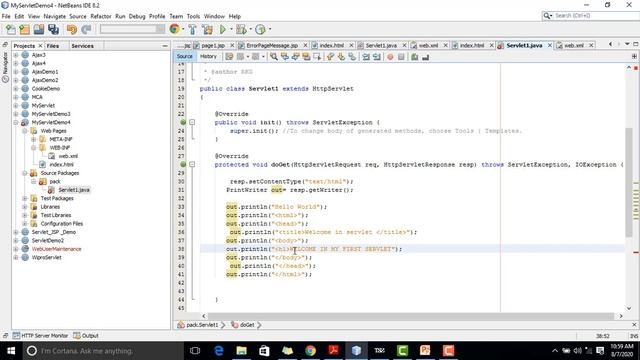The image size is (640, 360).
Task: Open the Profile Project dropdown arrow
Action: tap(269, 29)
